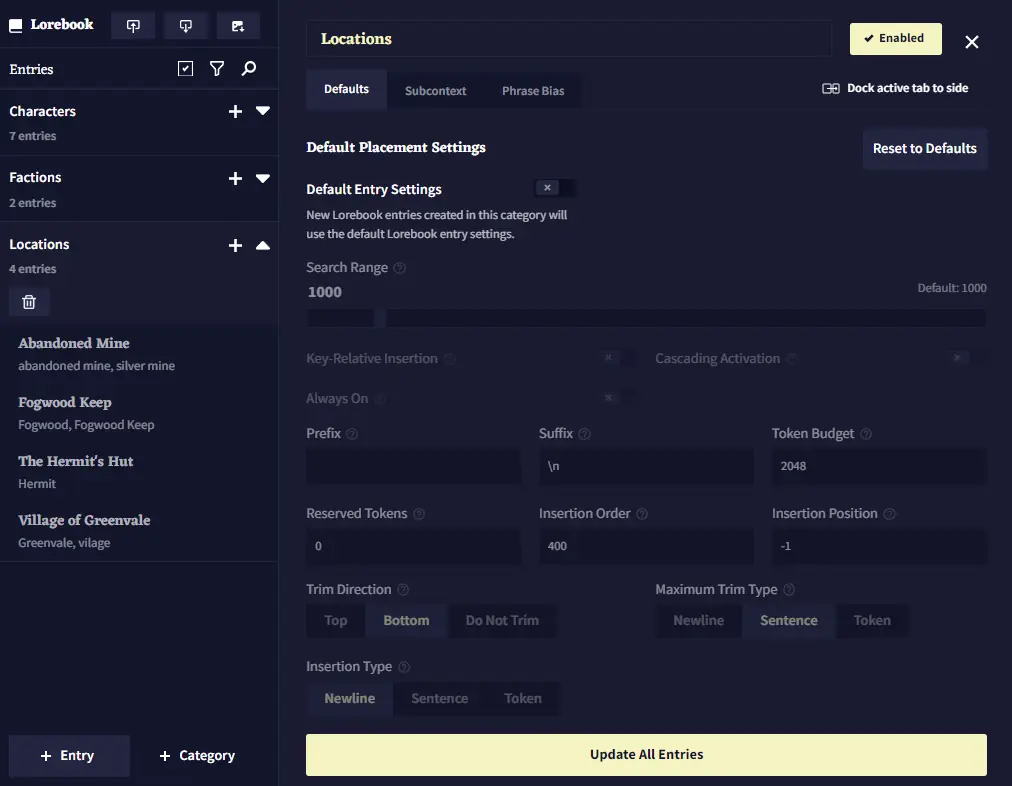Open the Phrase Bias tab
The image size is (1012, 786).
tap(532, 91)
